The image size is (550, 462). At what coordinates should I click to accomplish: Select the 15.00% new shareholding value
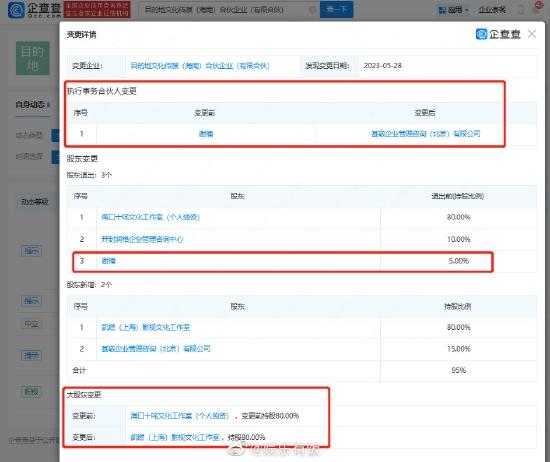(x=458, y=349)
